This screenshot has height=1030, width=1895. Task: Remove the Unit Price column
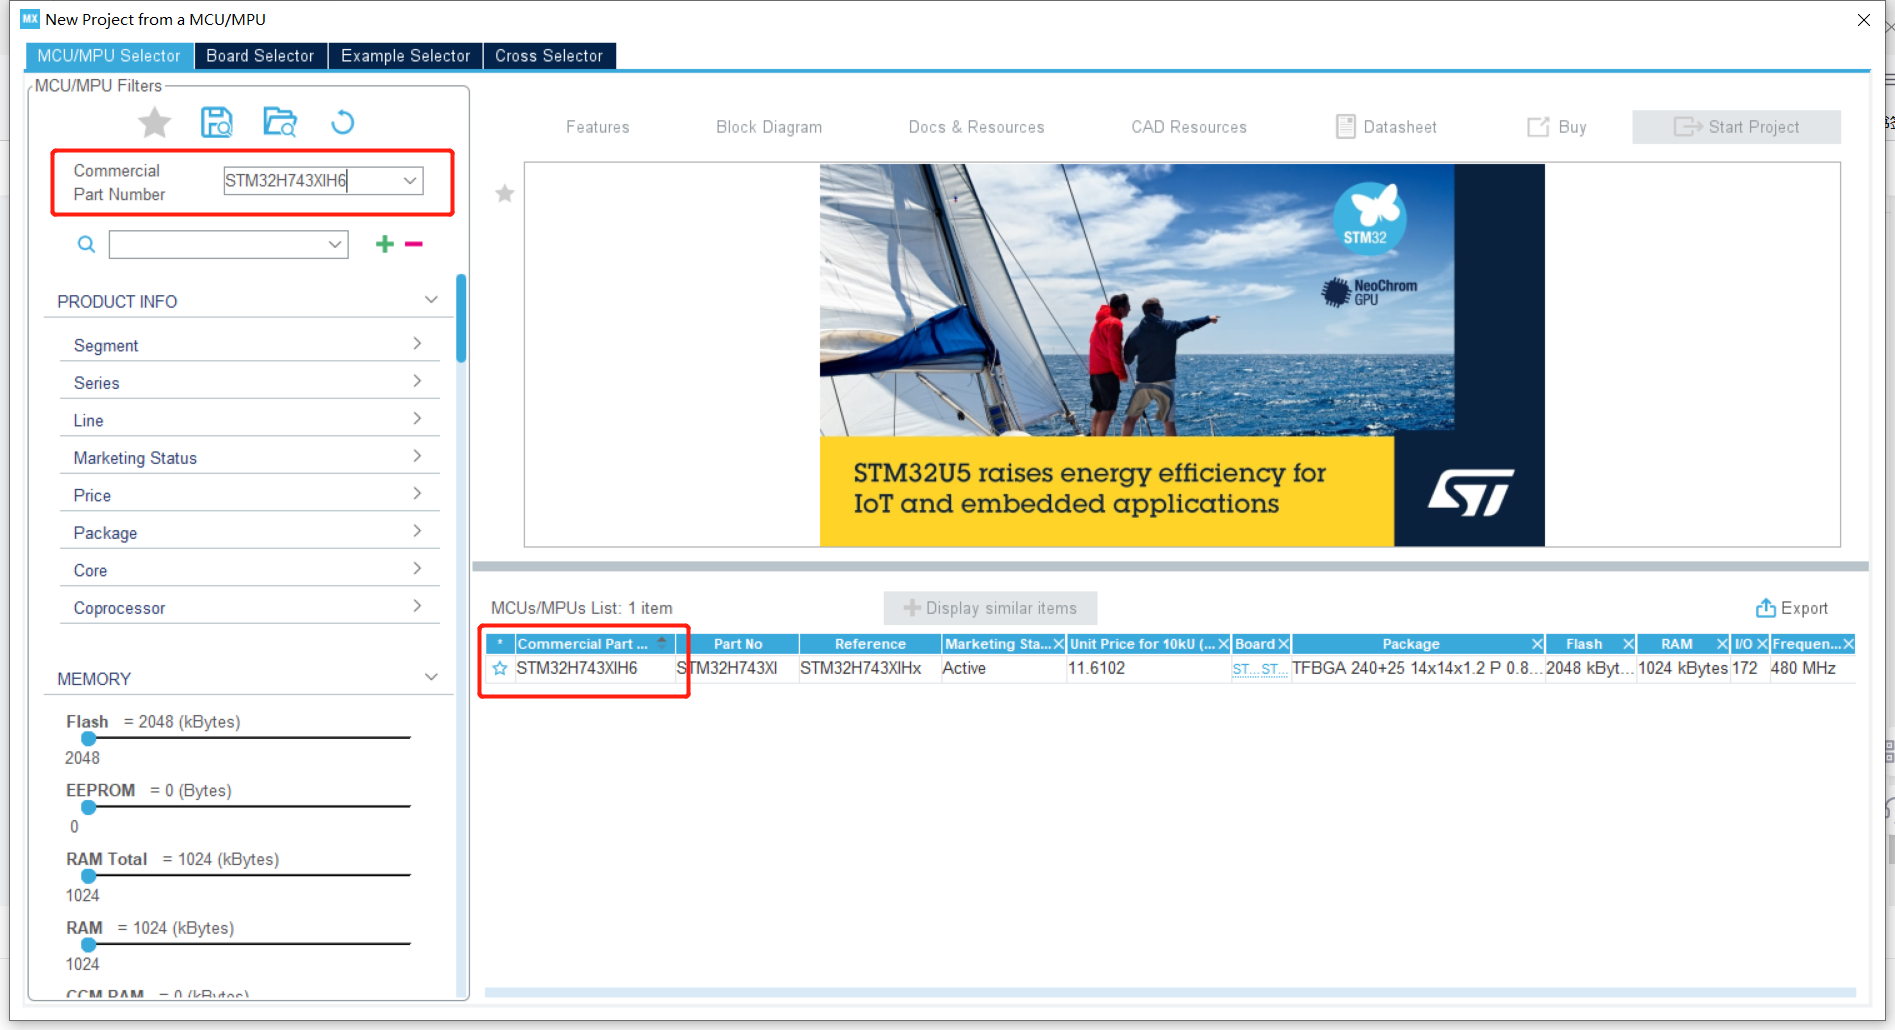pyautogui.click(x=1223, y=644)
